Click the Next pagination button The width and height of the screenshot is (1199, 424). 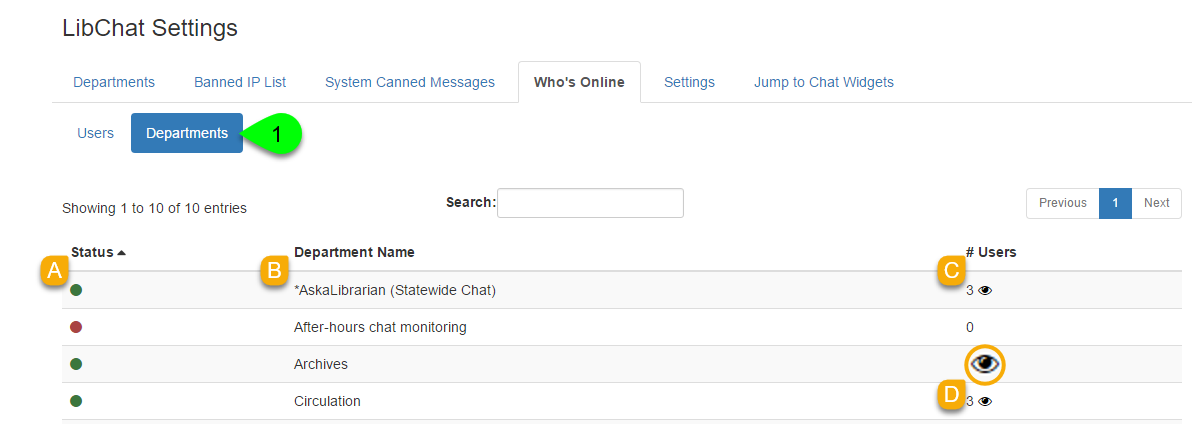point(1156,203)
